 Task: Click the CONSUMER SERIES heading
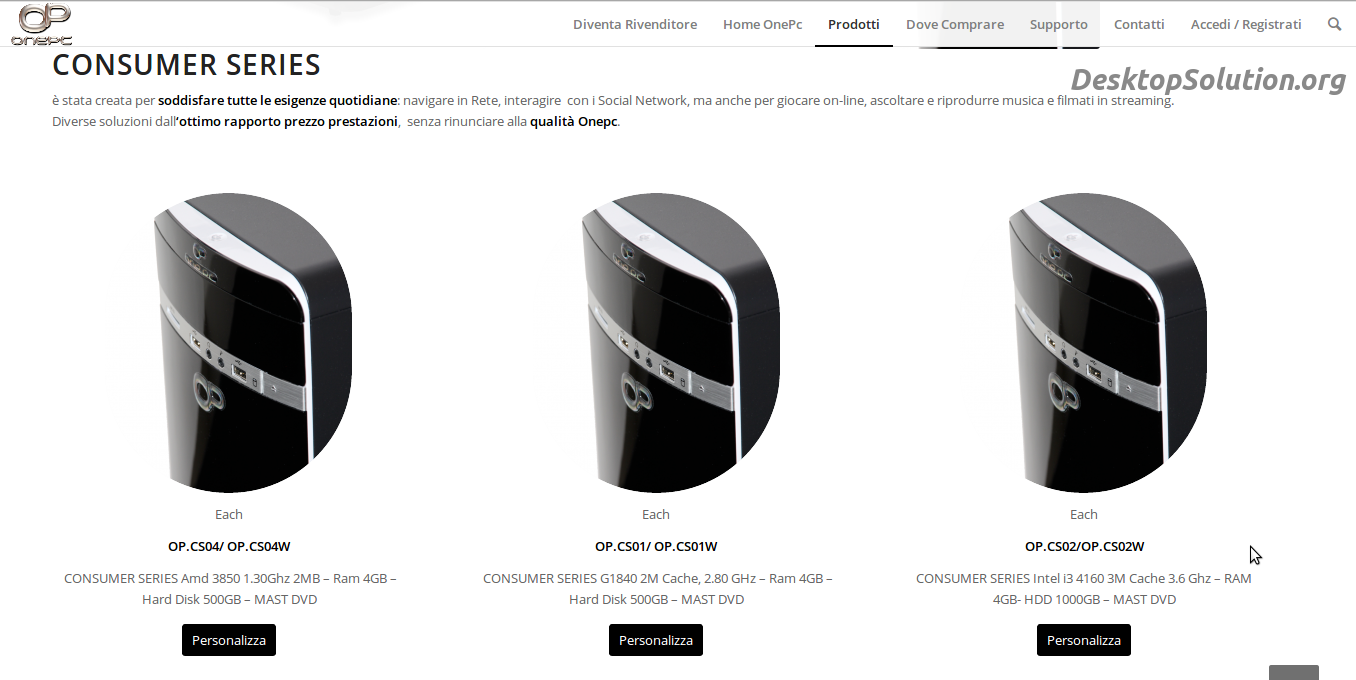point(186,65)
